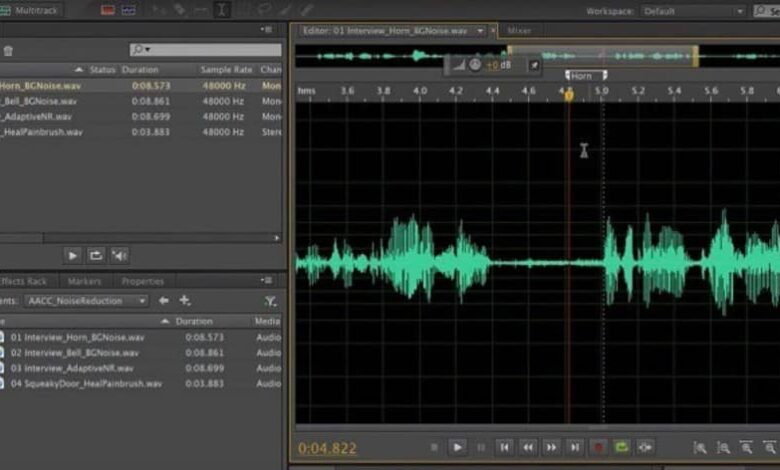Switch to the Properties tab
The height and width of the screenshot is (470, 780).
[143, 282]
